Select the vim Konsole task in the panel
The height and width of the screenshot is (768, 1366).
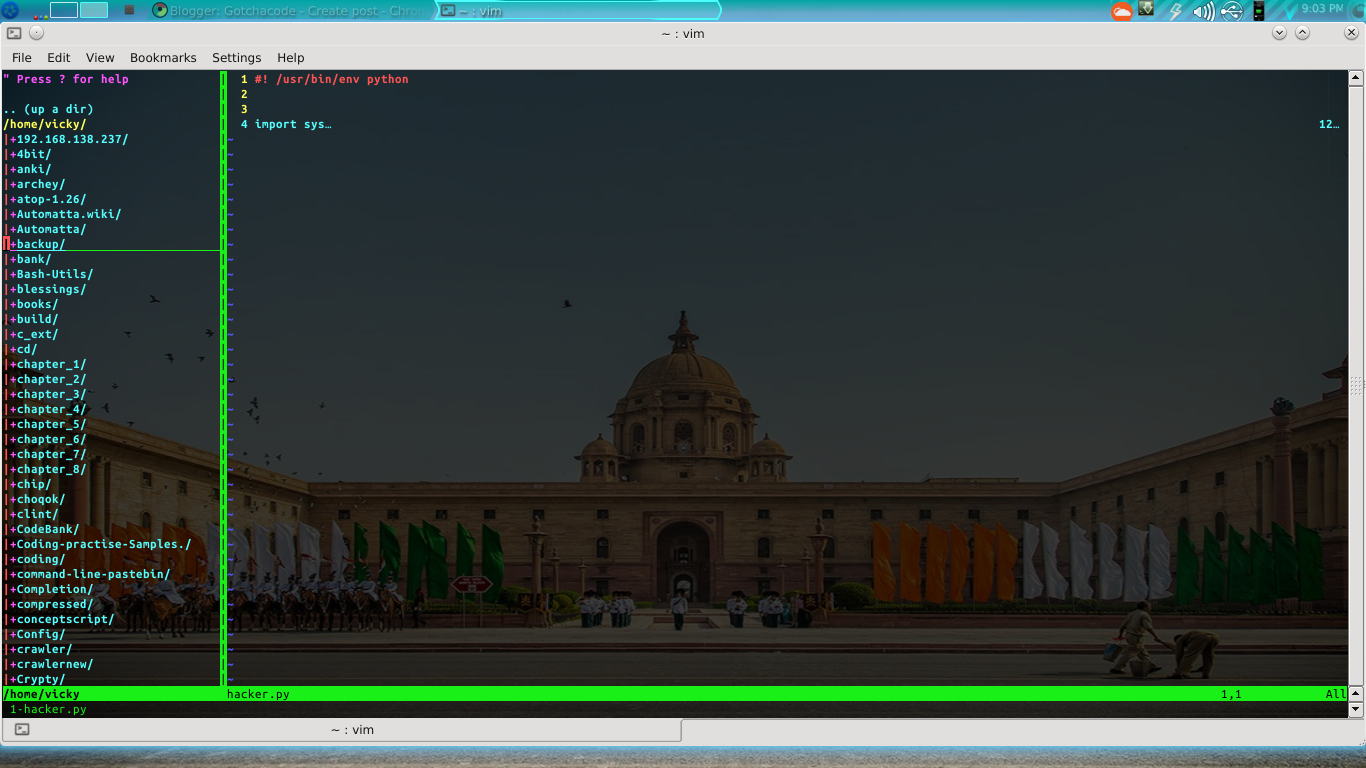tap(577, 10)
